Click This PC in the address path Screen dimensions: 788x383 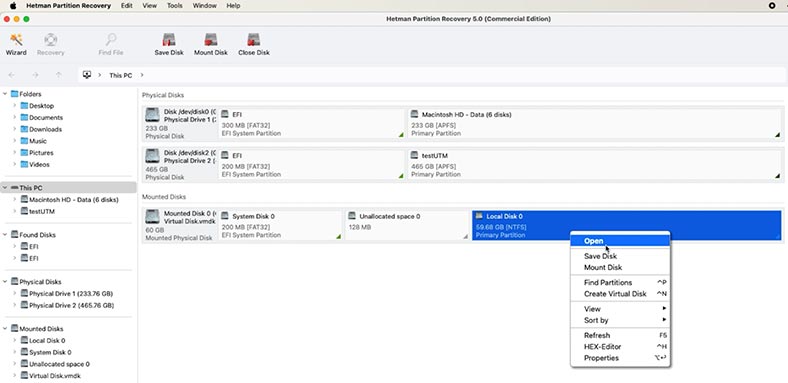coord(121,75)
